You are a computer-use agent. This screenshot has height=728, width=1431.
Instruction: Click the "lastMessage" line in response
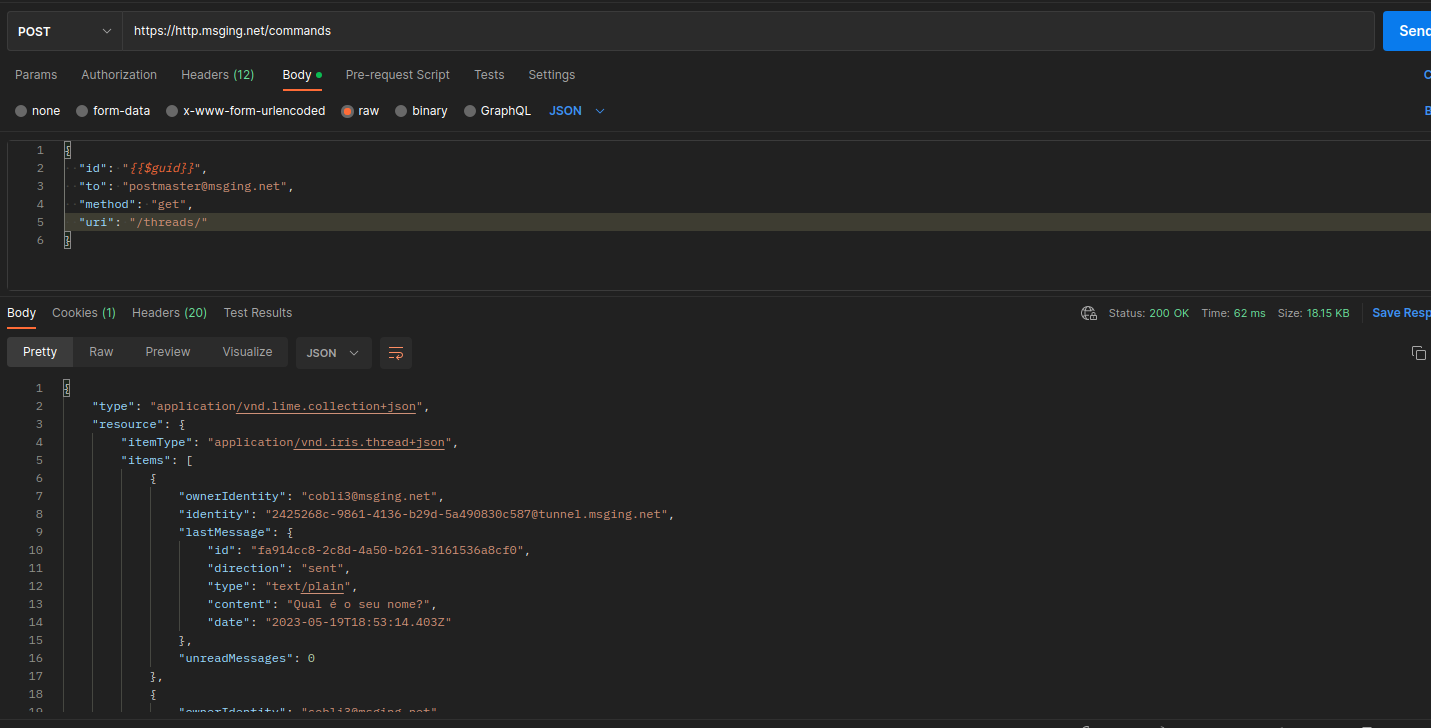point(236,532)
